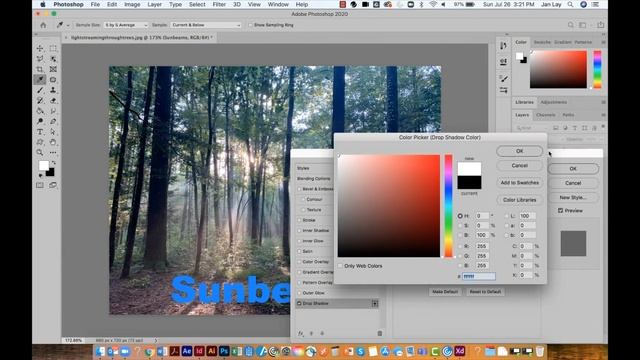
Task: Click the Share icon at top right
Action: point(600,25)
